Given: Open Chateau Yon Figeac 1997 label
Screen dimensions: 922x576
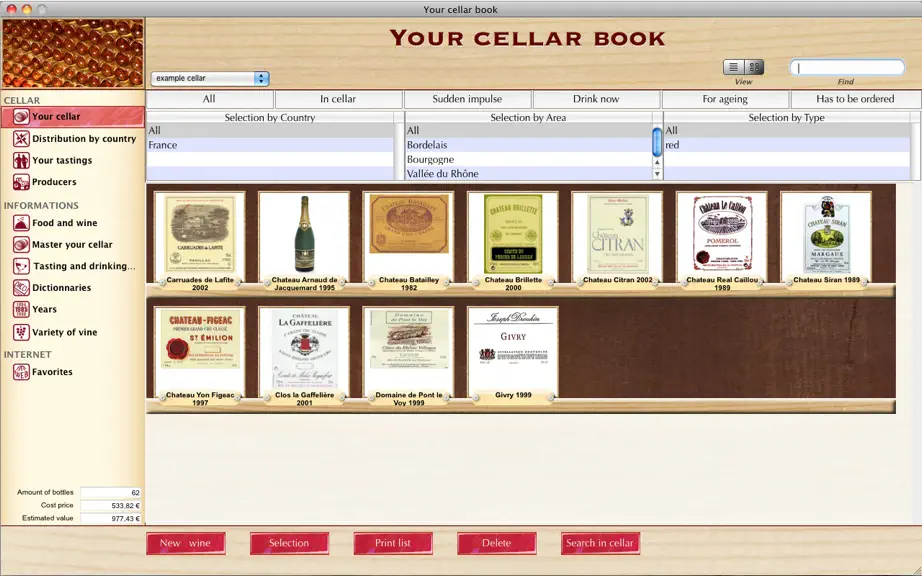Looking at the screenshot, I should [200, 353].
